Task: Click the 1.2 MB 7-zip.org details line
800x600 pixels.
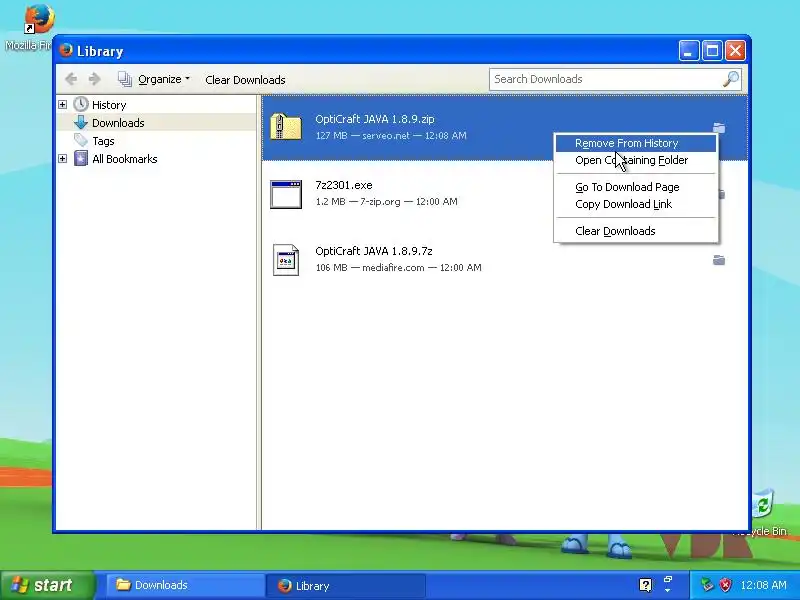Action: (x=386, y=202)
